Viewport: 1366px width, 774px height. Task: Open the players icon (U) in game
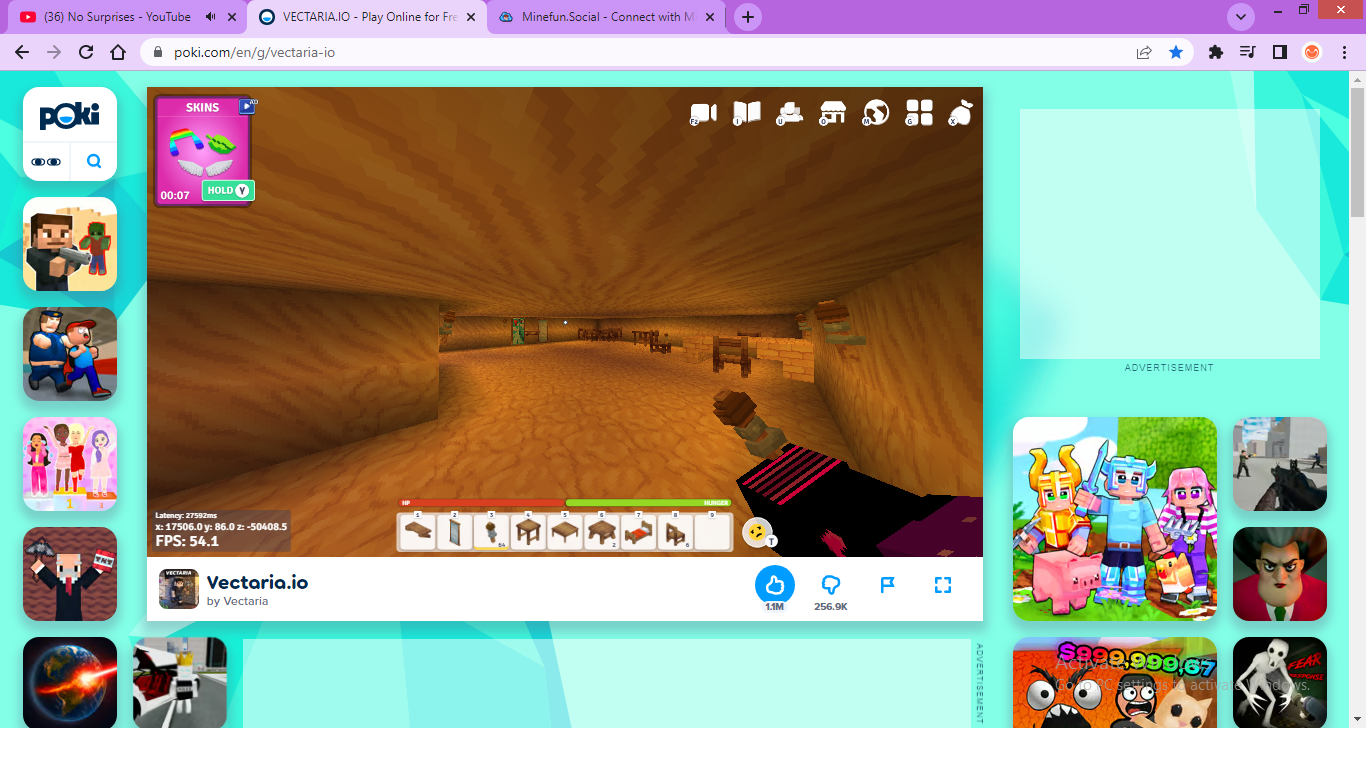point(790,113)
